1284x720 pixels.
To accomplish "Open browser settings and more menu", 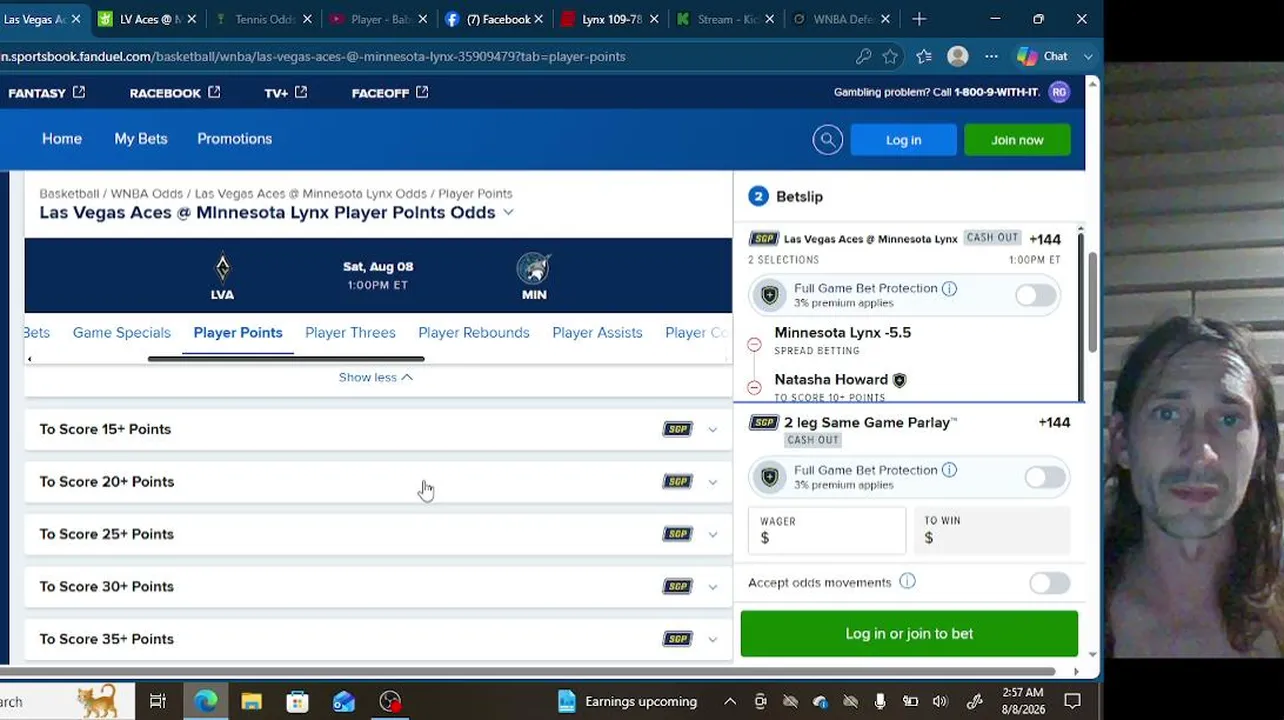I will tap(991, 57).
